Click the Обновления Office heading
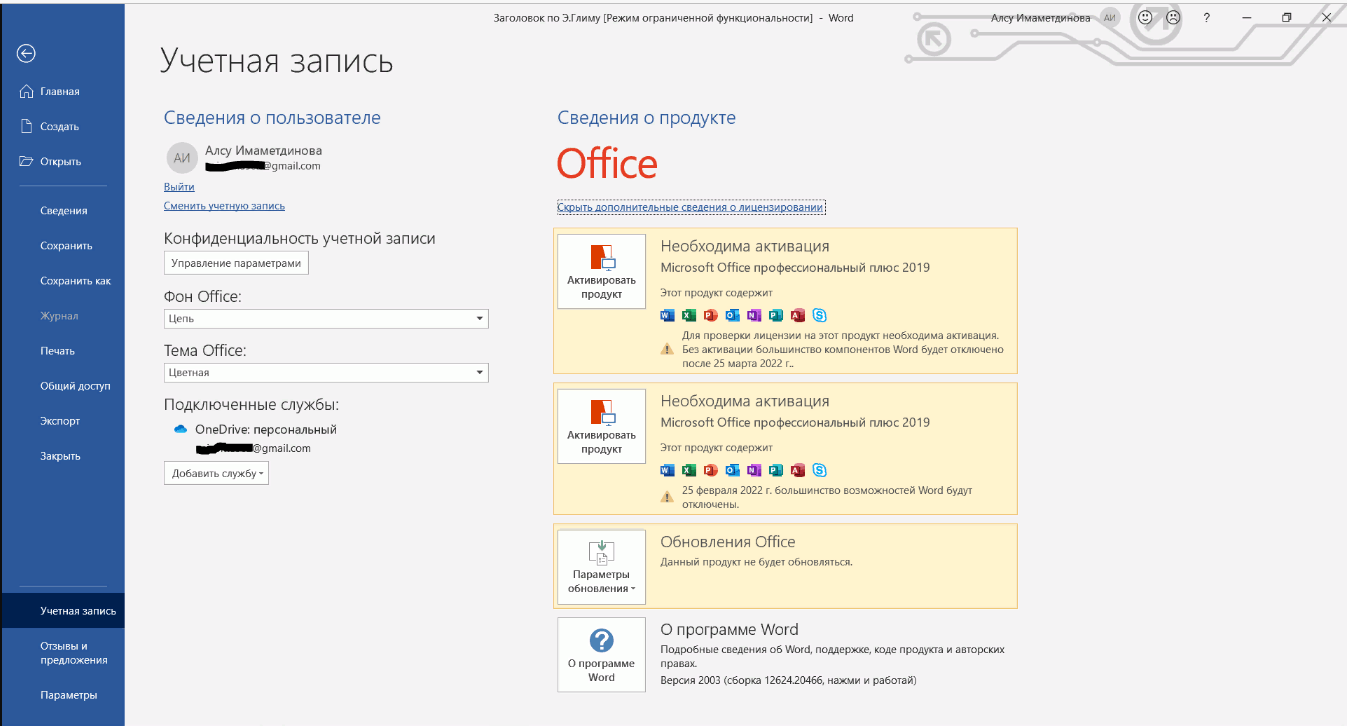The height and width of the screenshot is (726, 1347). coord(728,542)
